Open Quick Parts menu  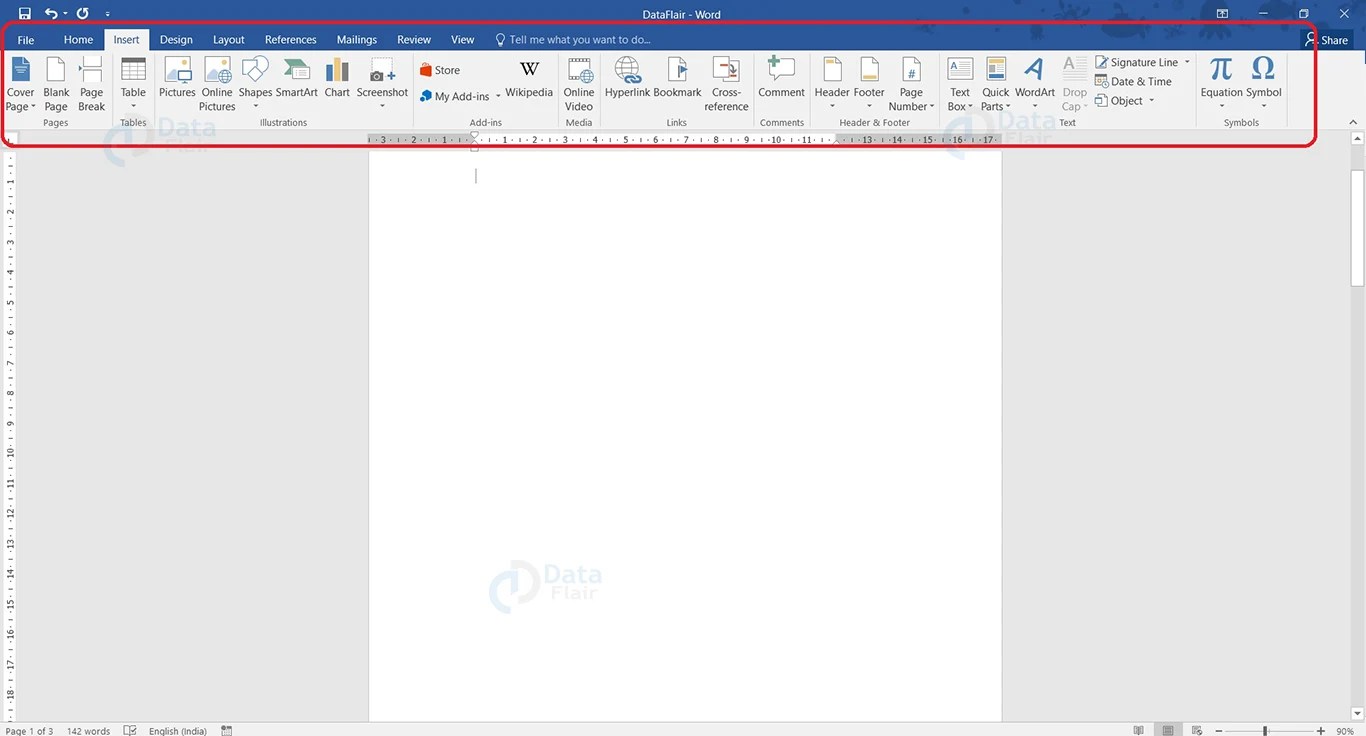996,84
